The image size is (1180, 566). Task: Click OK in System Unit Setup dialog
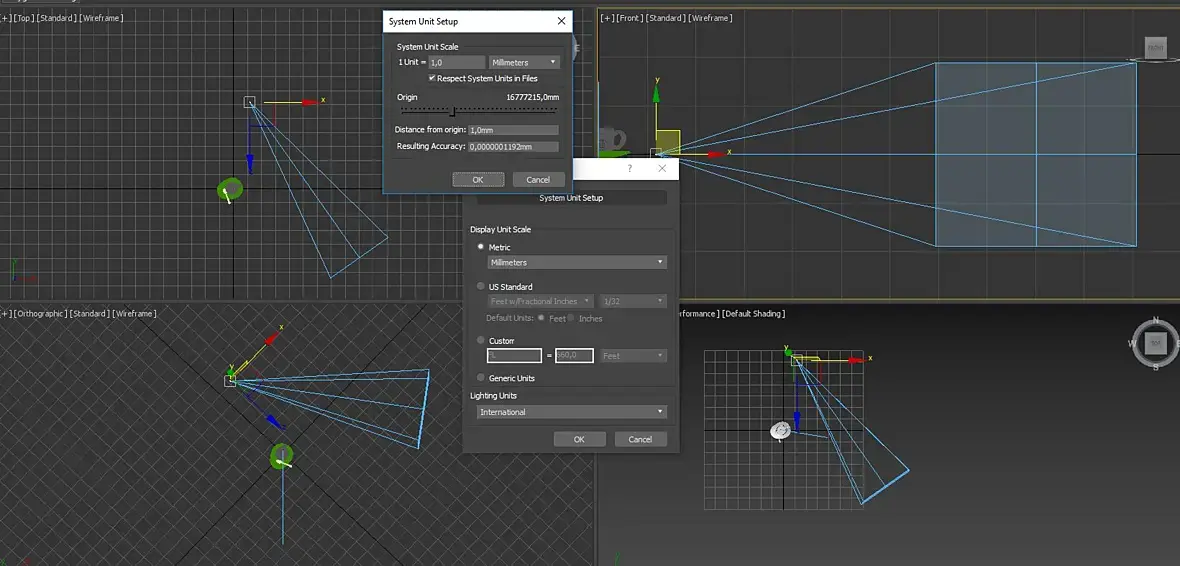tap(478, 180)
